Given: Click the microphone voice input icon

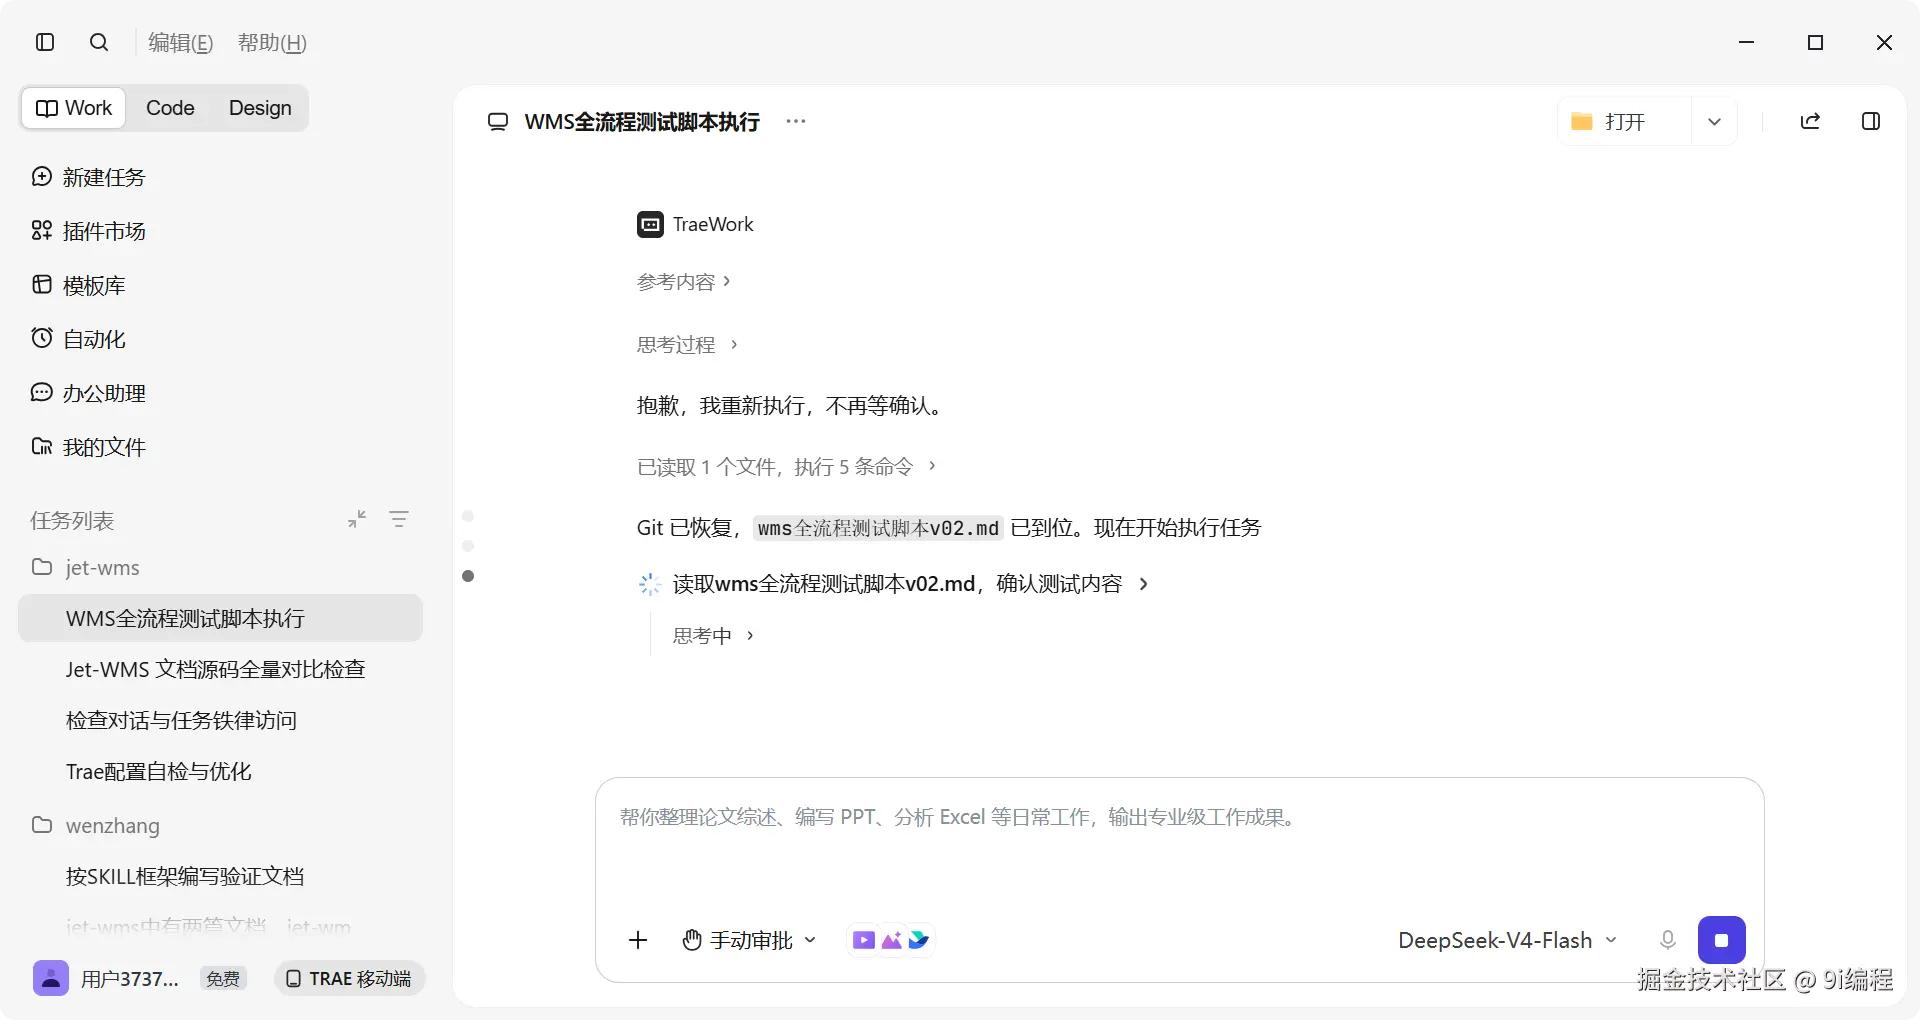Looking at the screenshot, I should [1667, 940].
